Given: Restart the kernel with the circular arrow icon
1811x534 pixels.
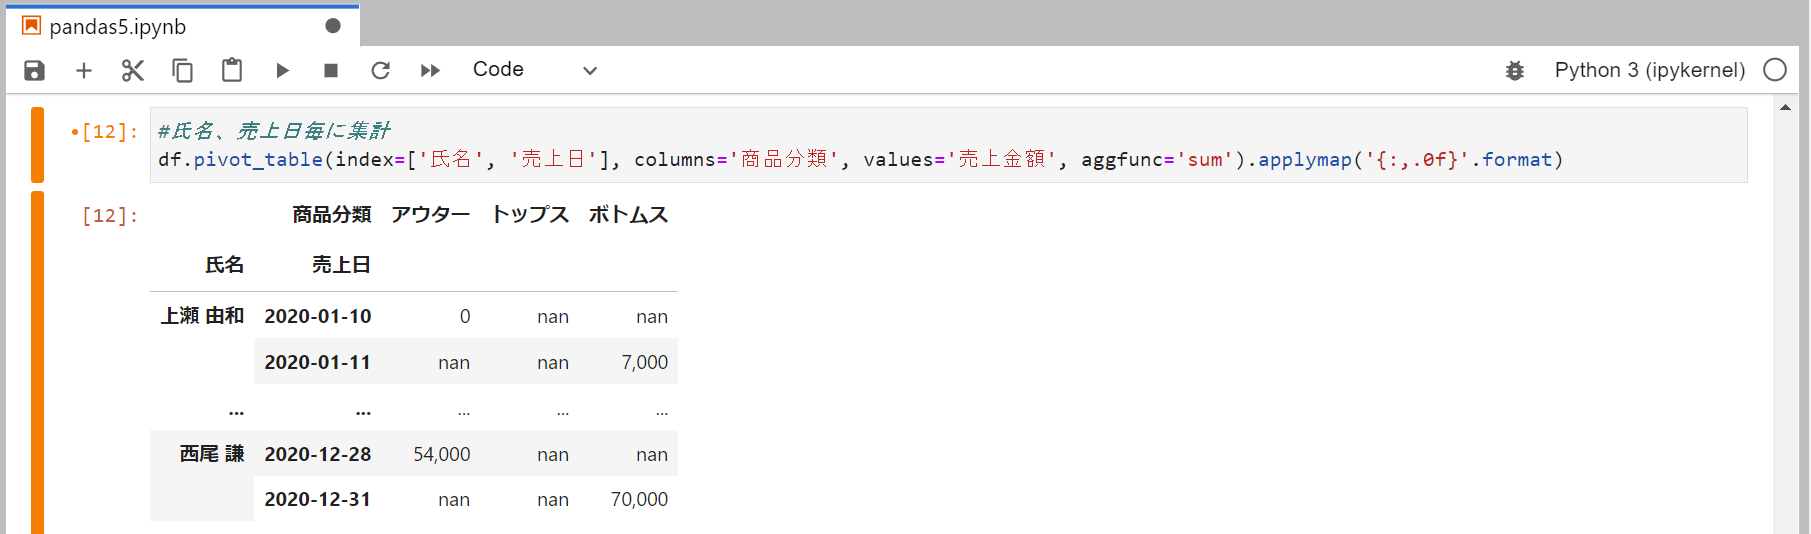Looking at the screenshot, I should [380, 70].
